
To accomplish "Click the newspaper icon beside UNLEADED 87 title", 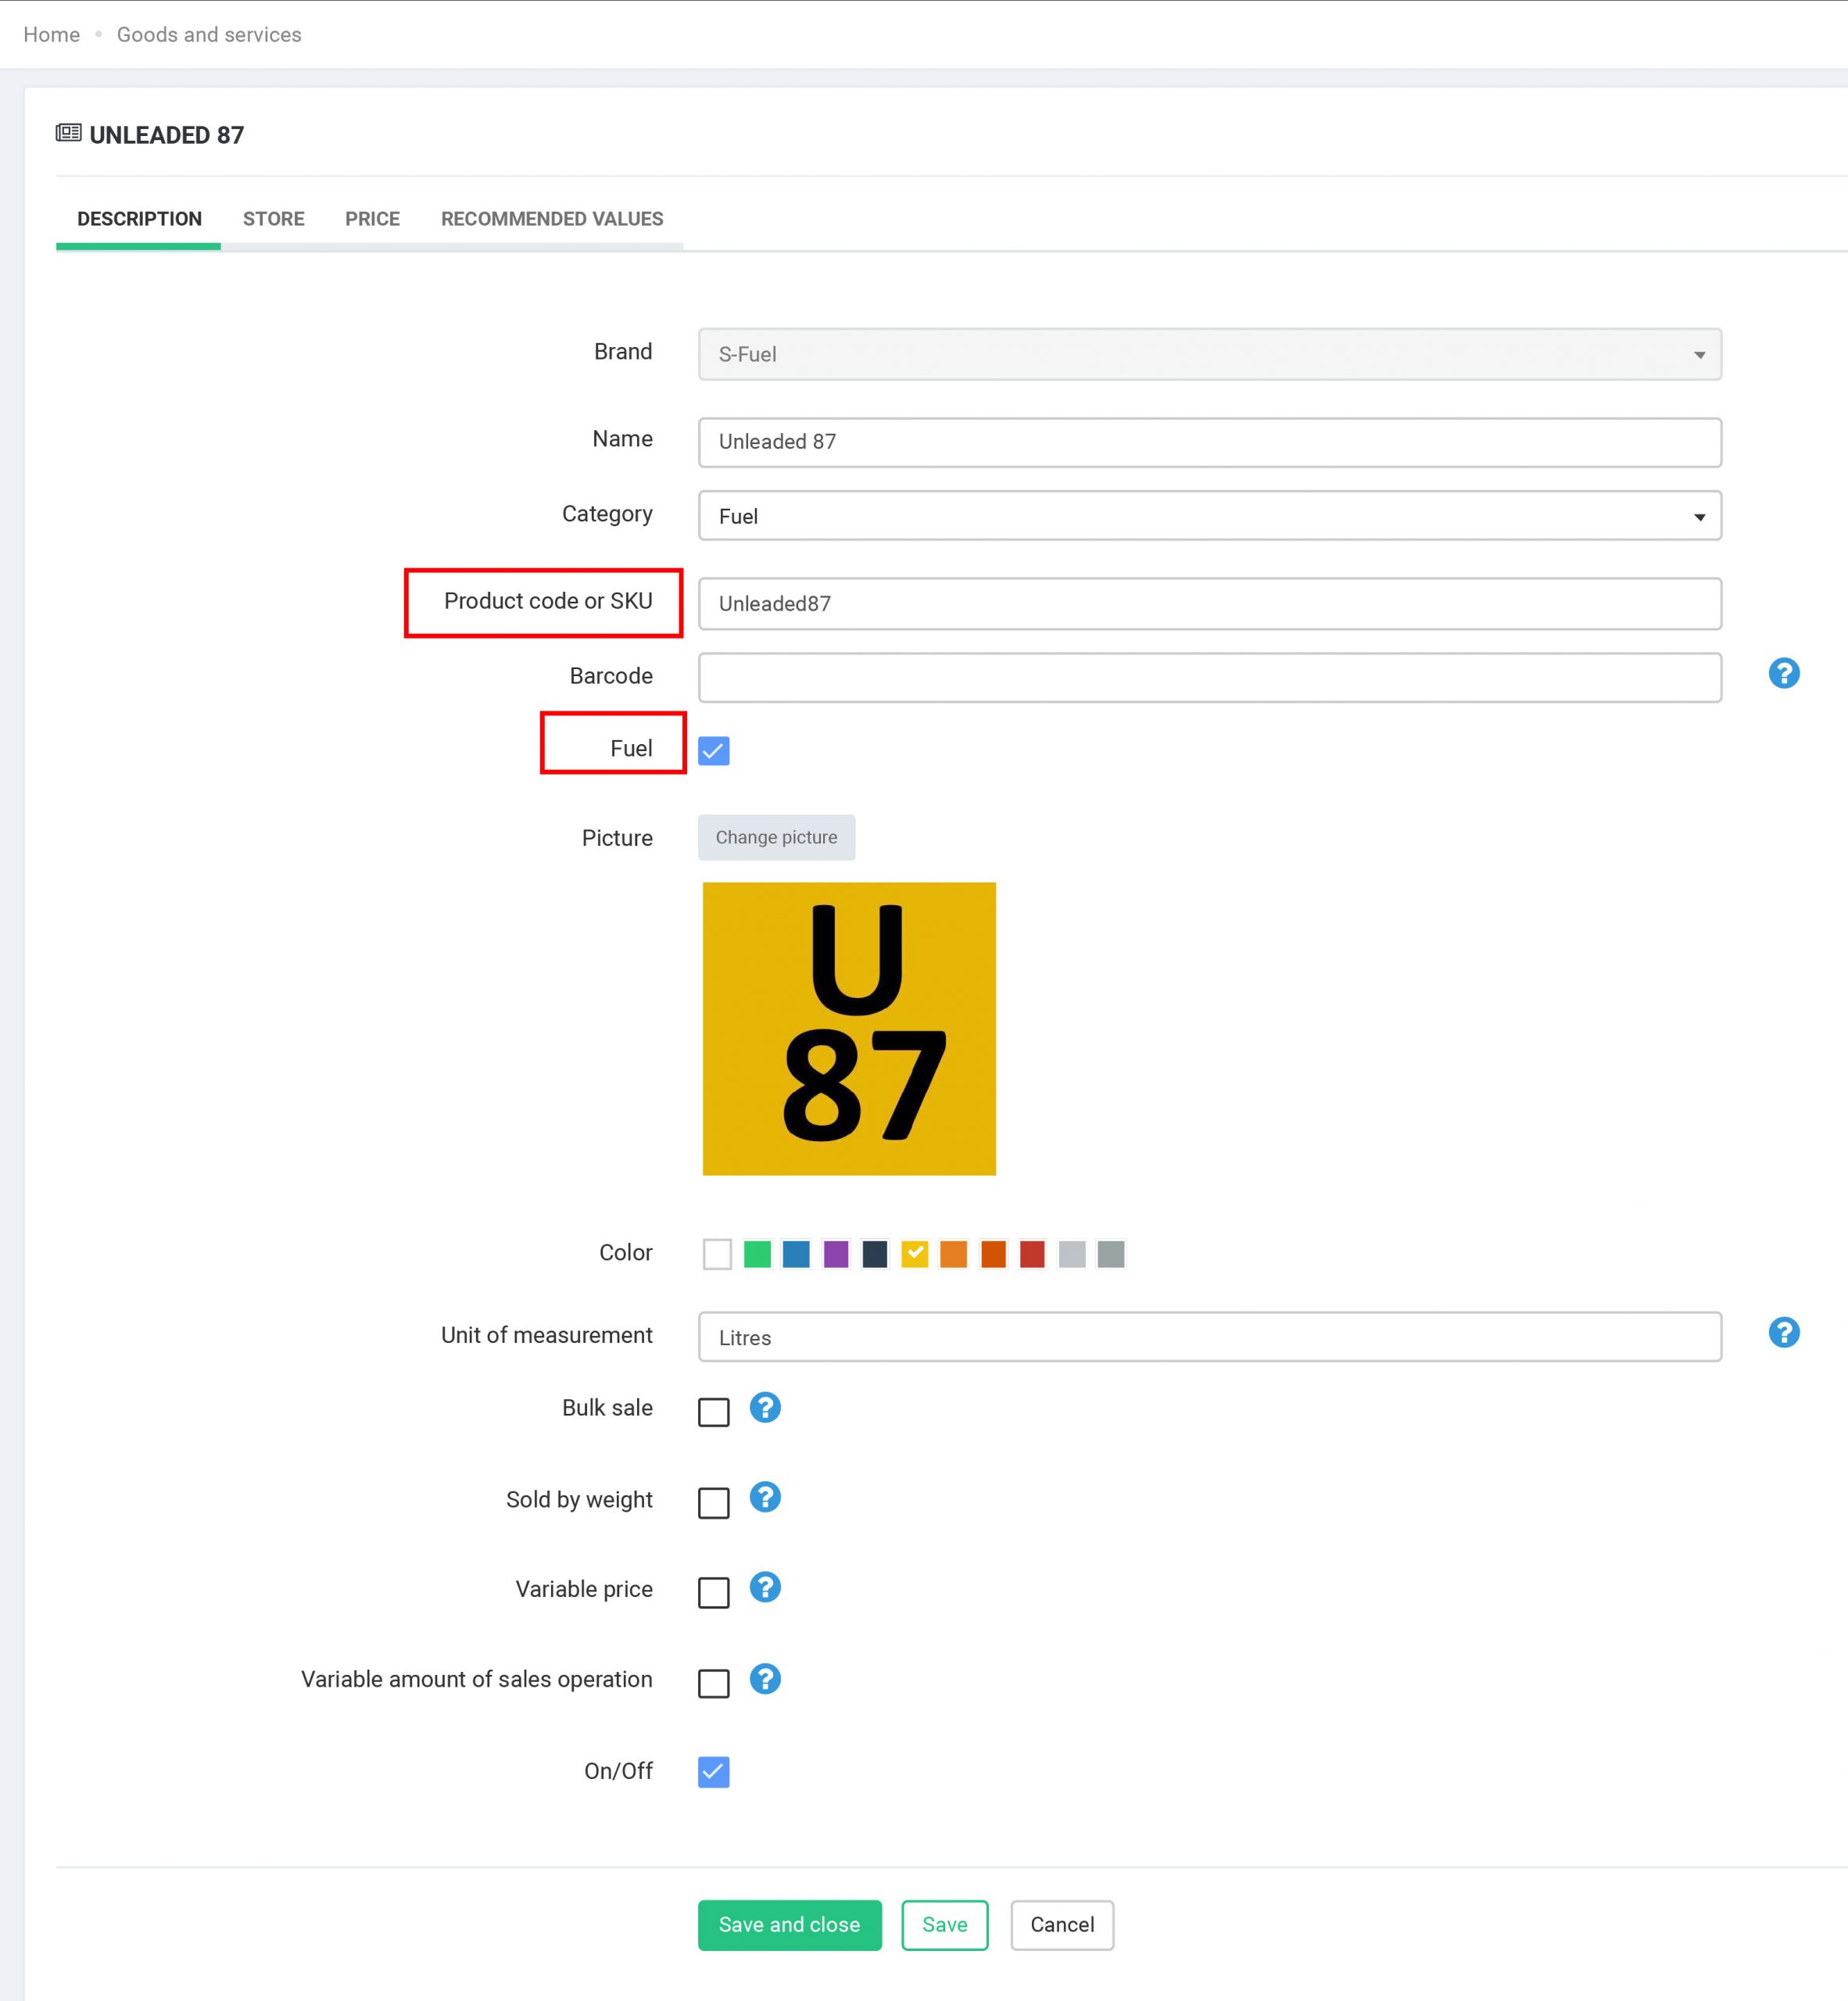I will [68, 133].
